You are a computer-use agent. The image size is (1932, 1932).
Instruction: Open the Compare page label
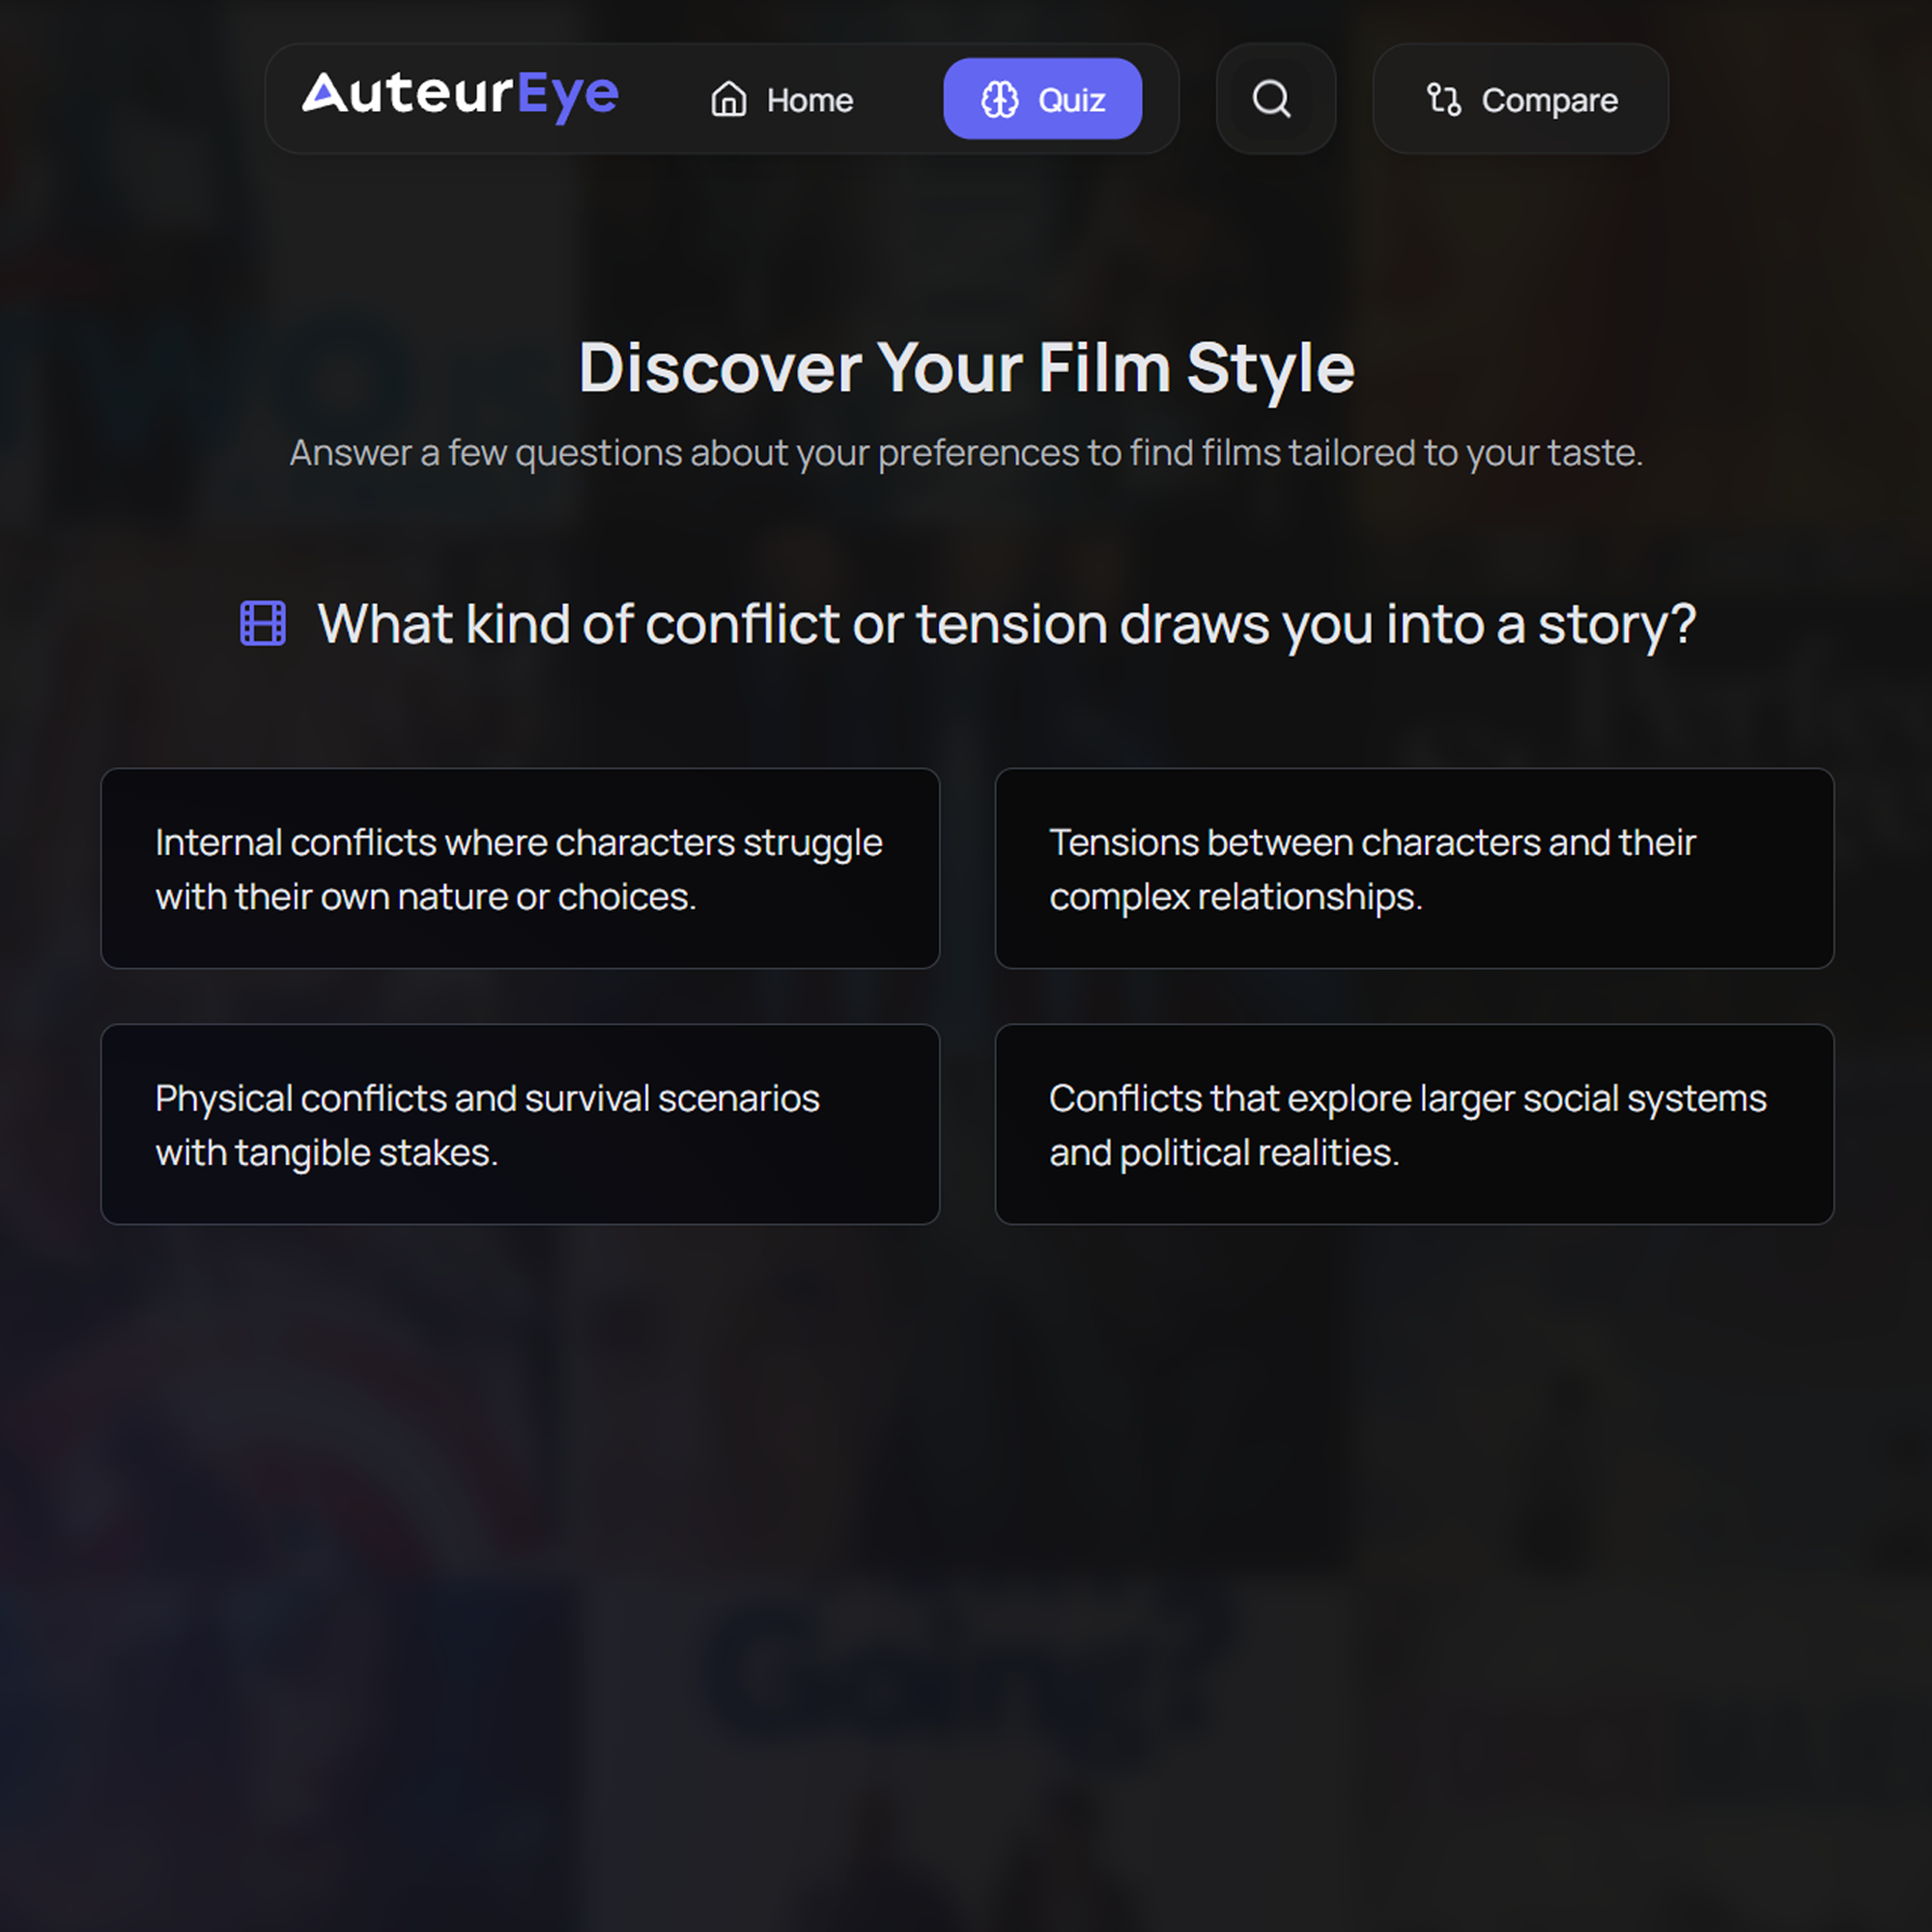pos(1549,100)
